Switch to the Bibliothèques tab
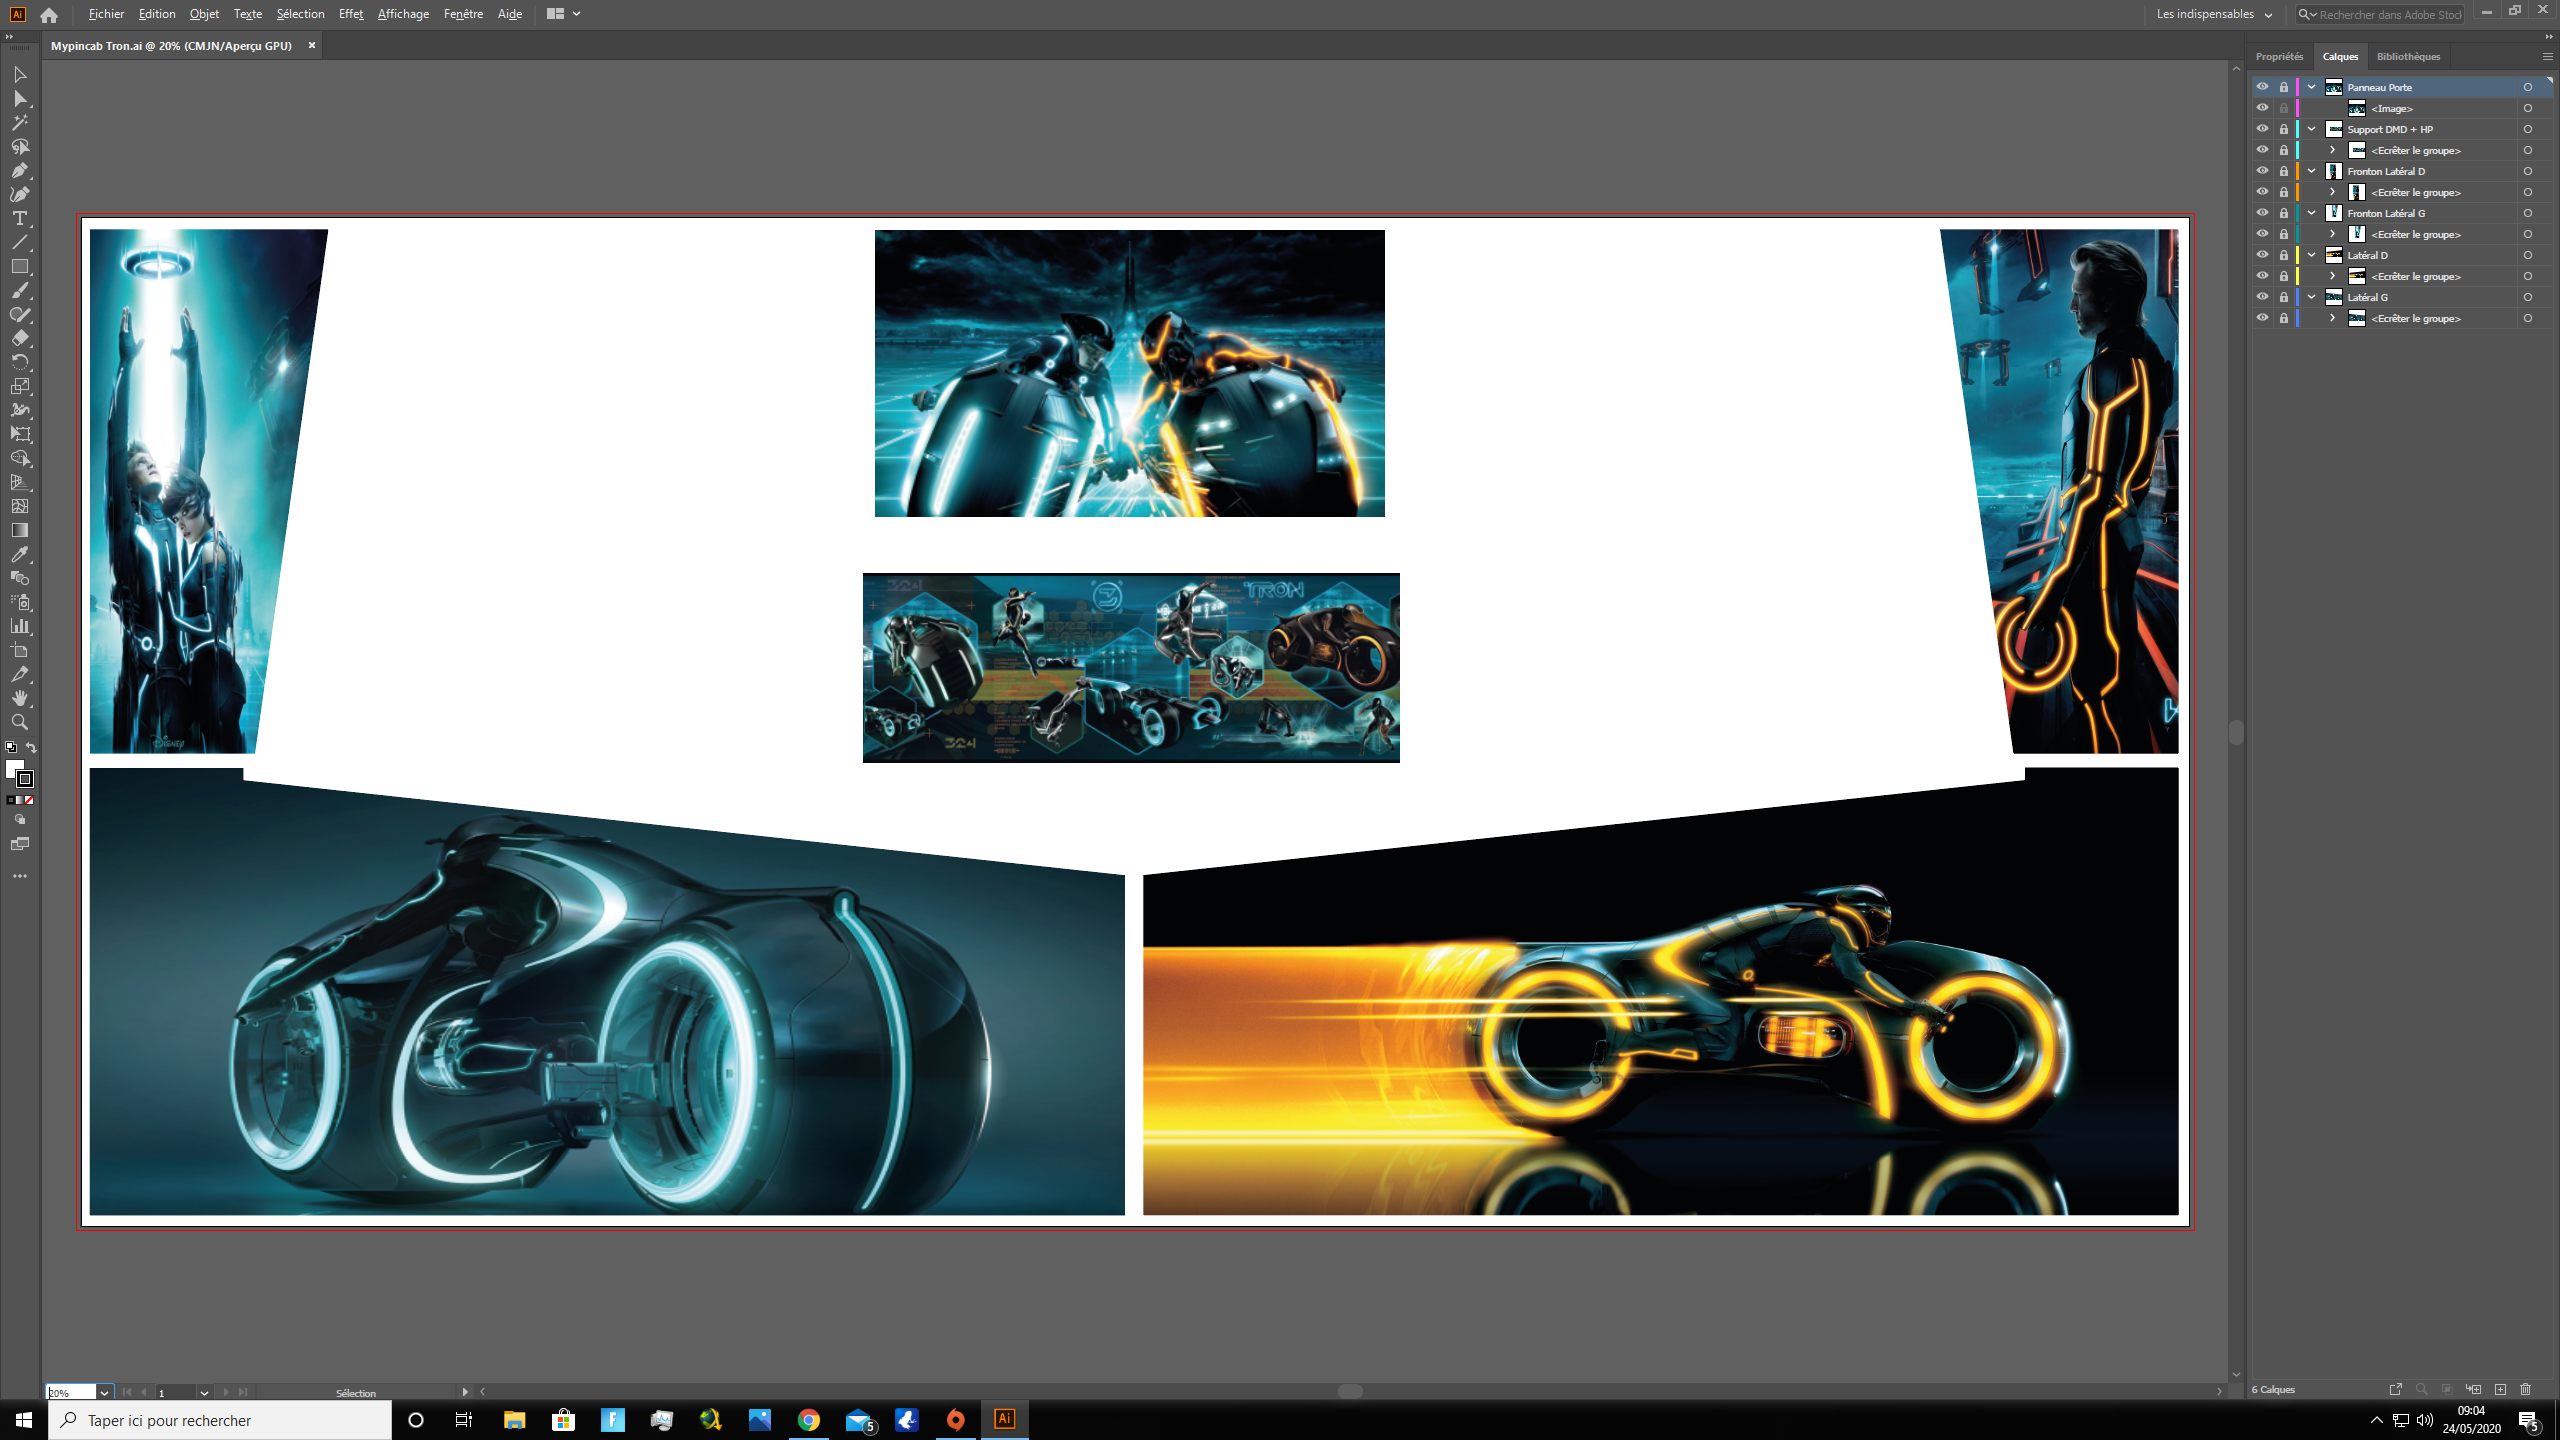The height and width of the screenshot is (1440, 2560). coord(2408,57)
